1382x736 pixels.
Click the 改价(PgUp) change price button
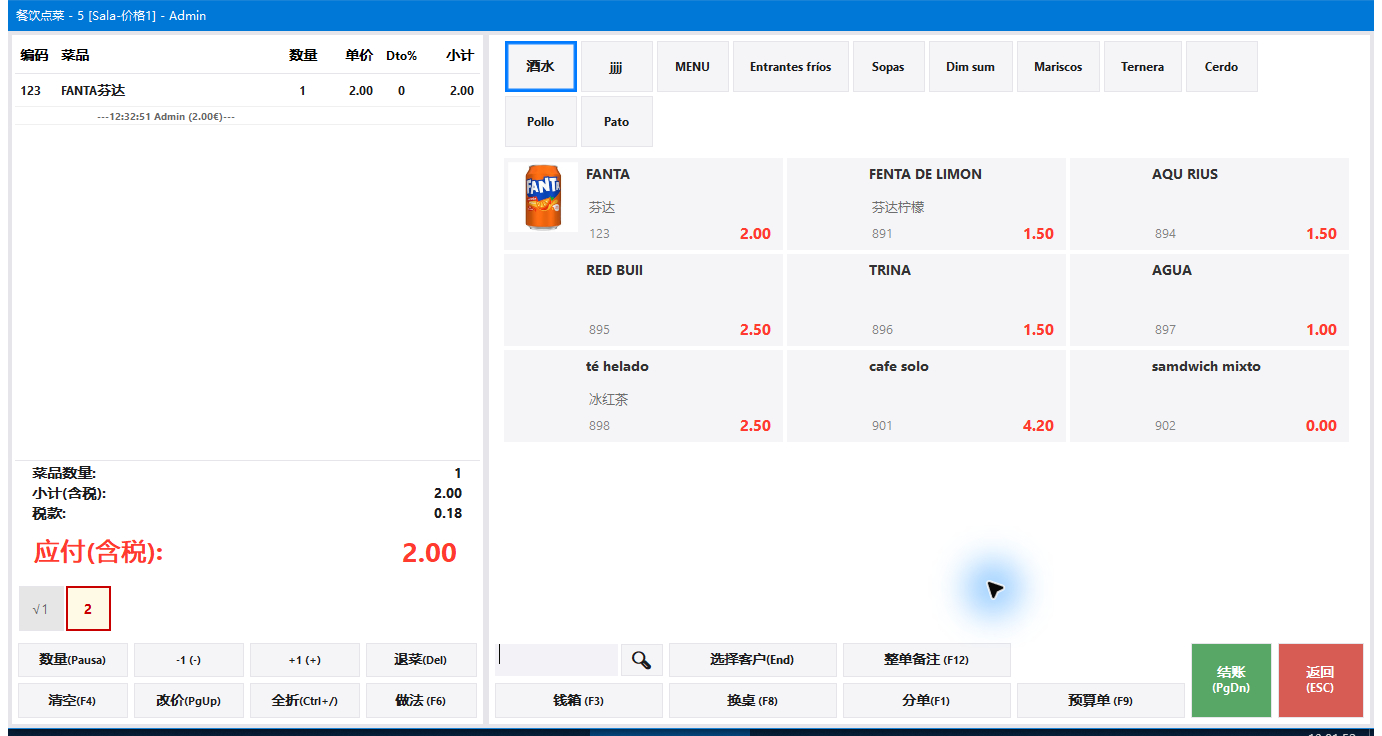[x=189, y=701]
